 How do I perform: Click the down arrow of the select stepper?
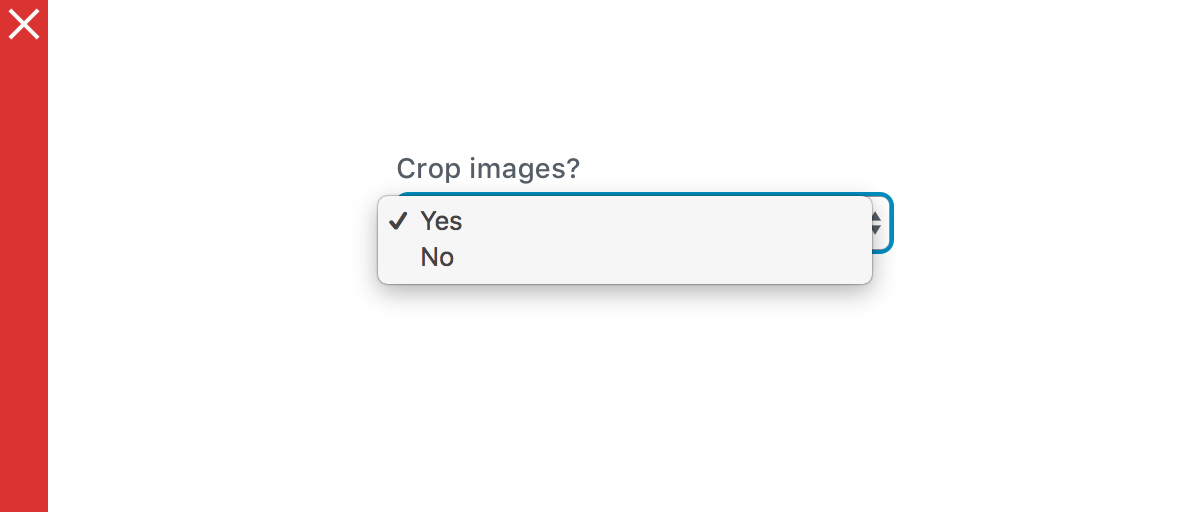[x=876, y=231]
